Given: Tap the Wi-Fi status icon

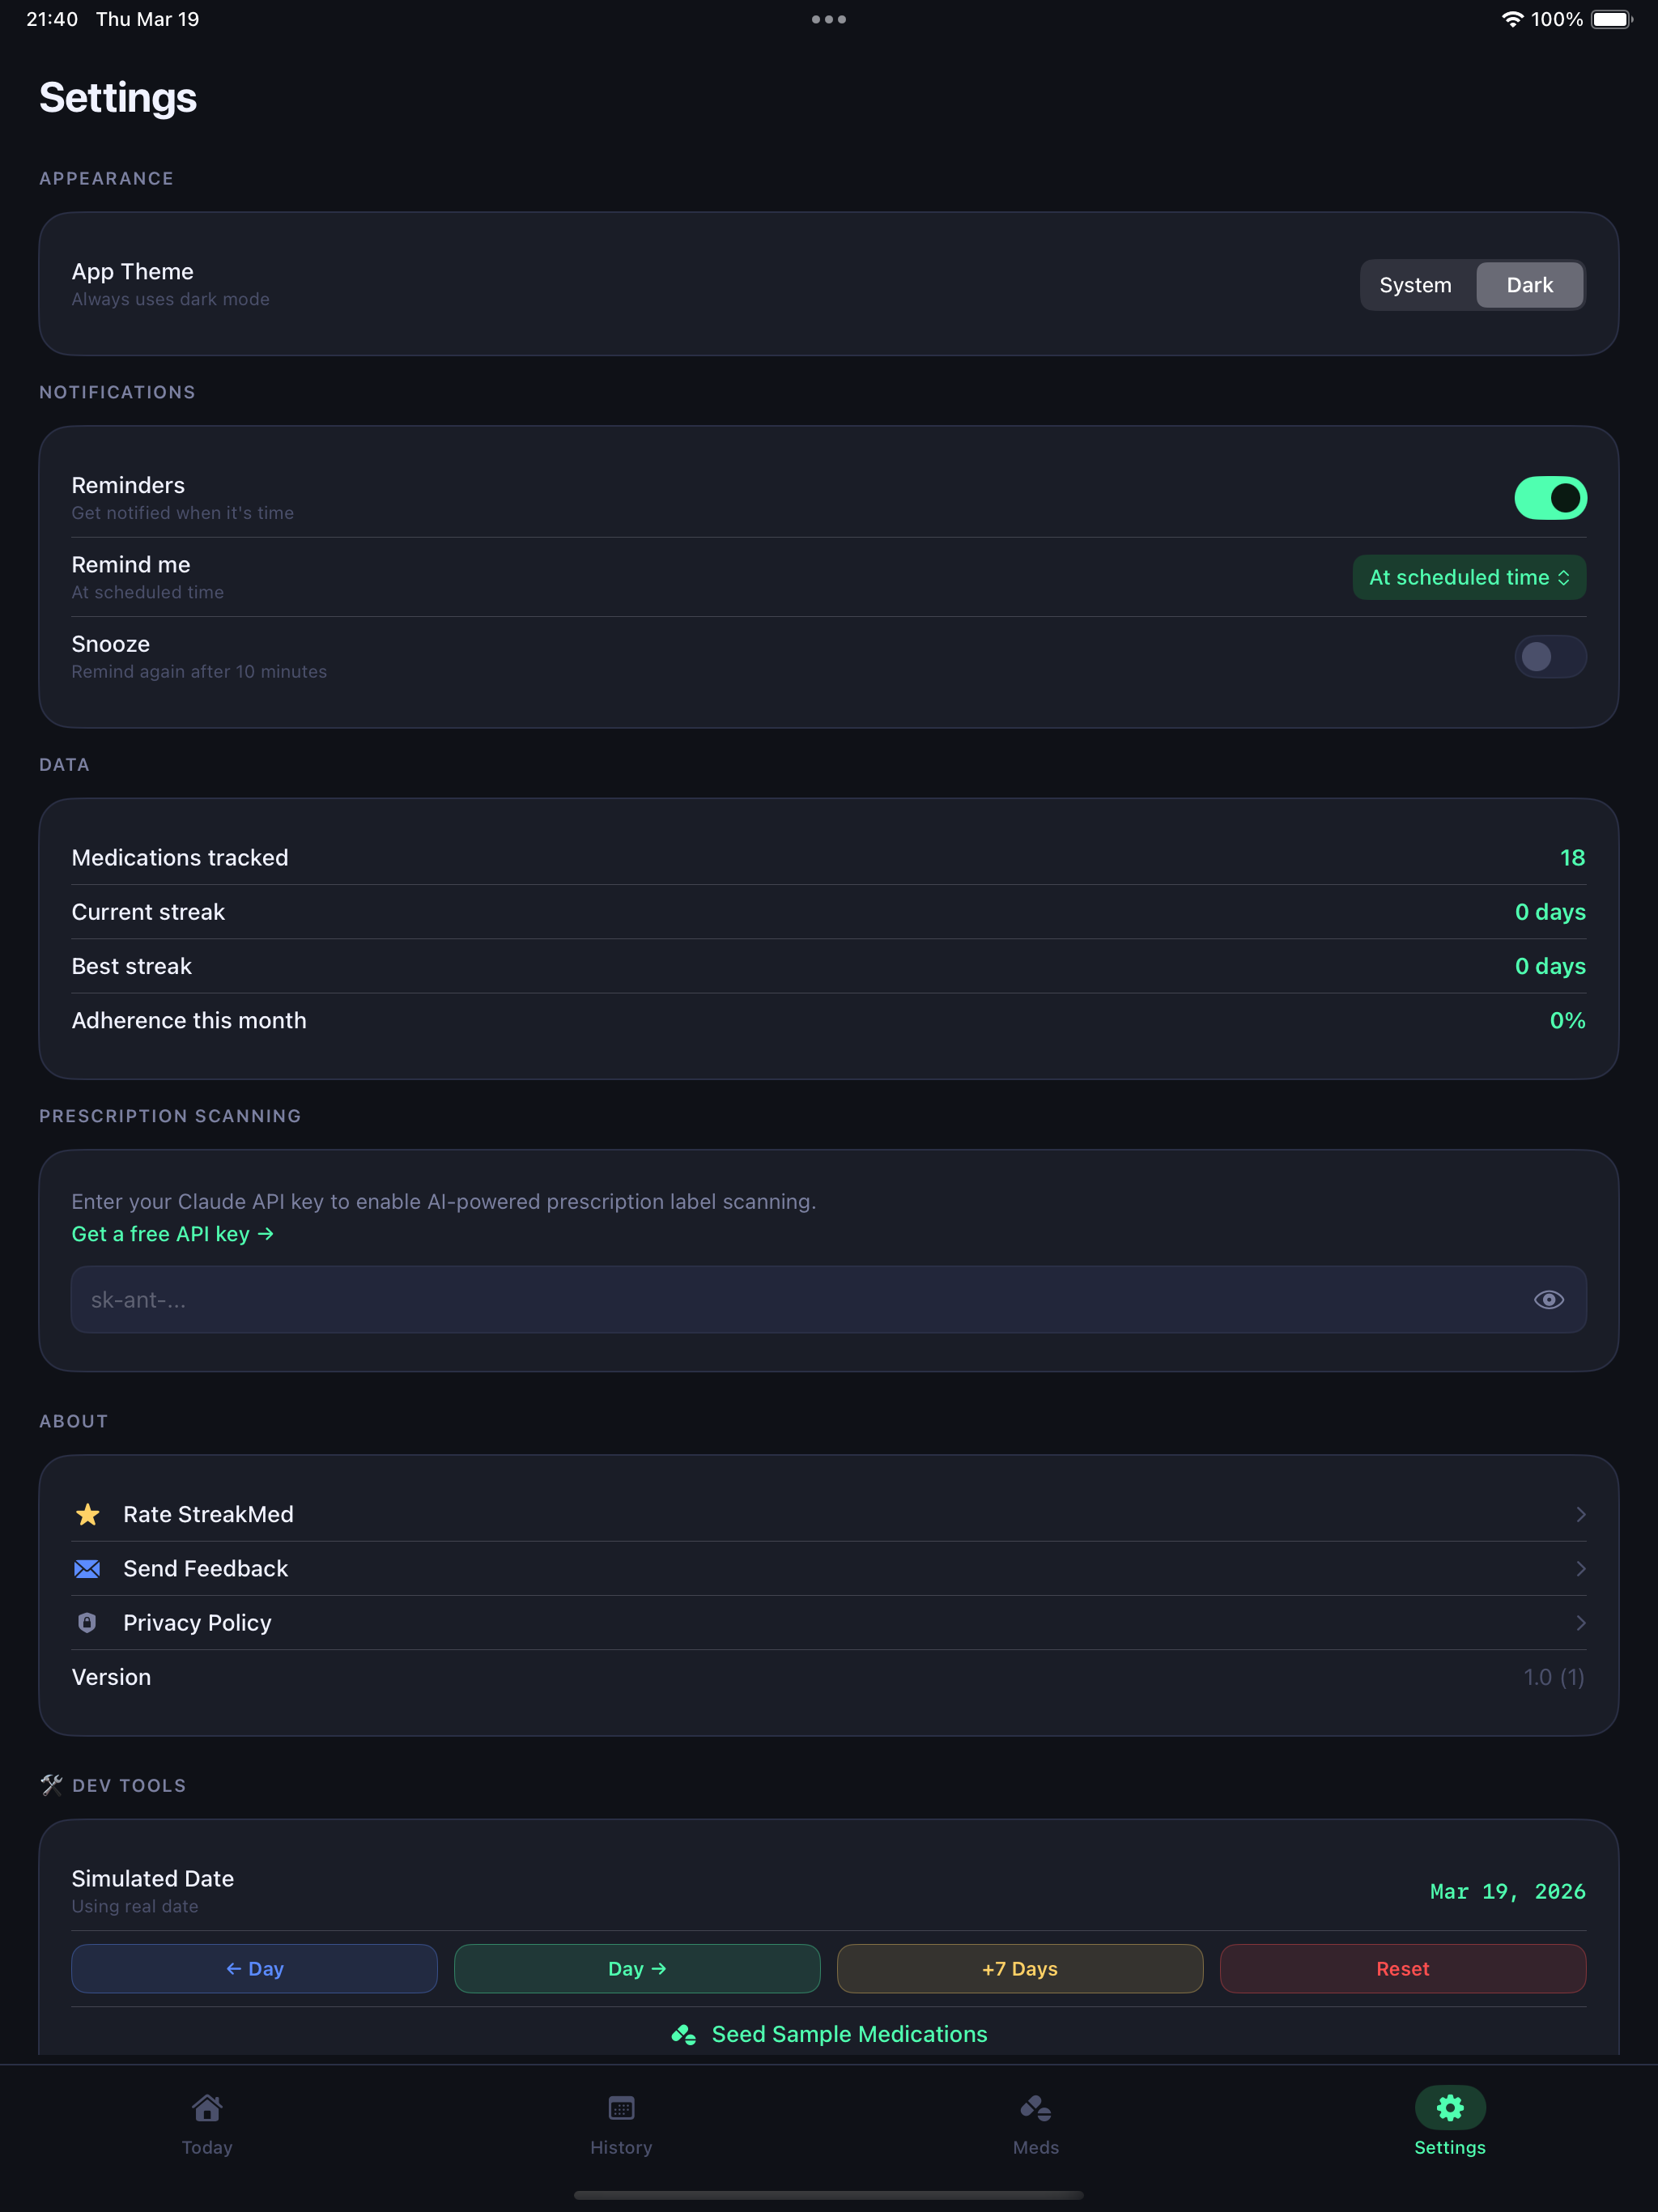Looking at the screenshot, I should coord(1512,19).
